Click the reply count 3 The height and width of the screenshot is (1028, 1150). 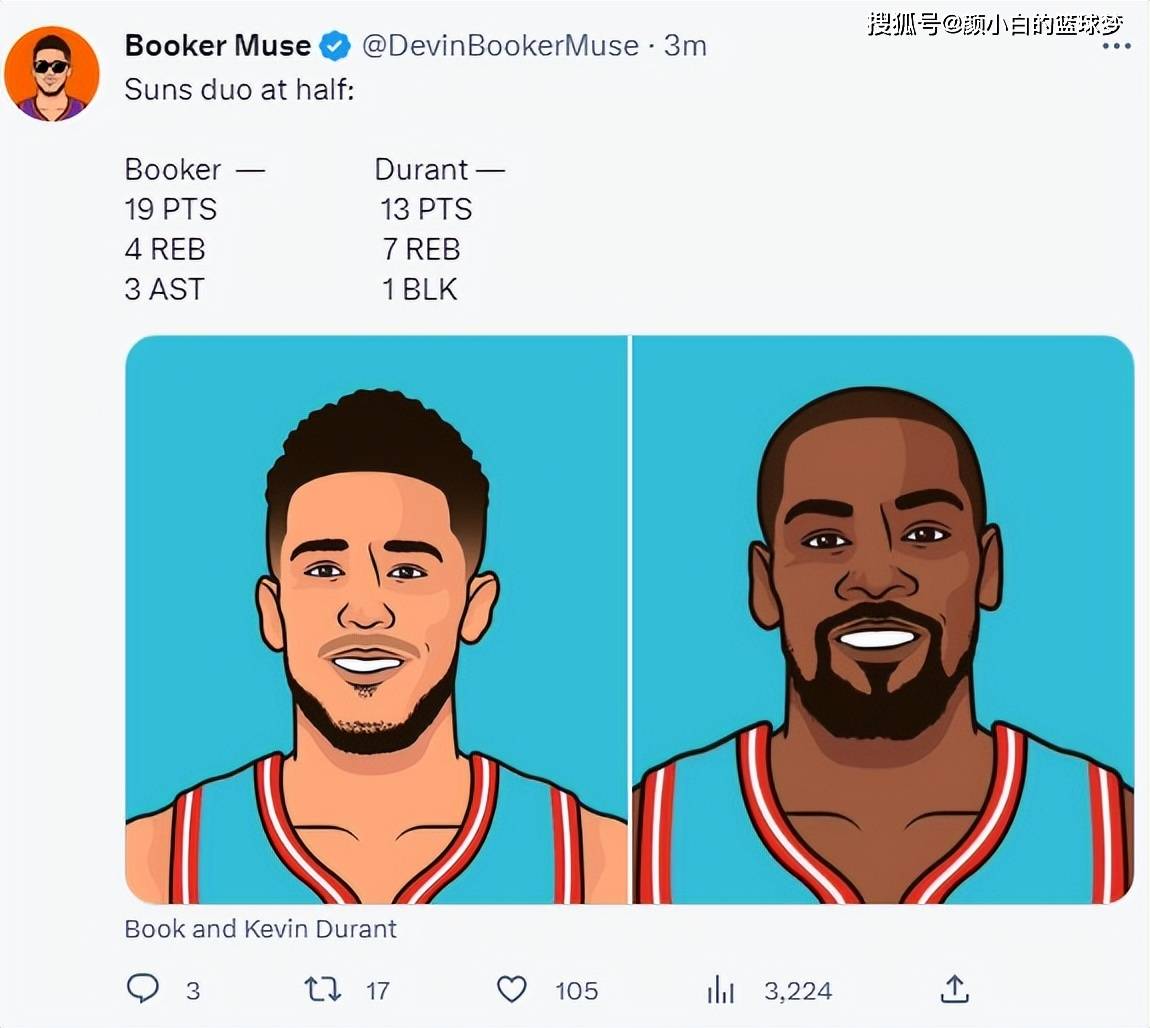click(x=193, y=991)
